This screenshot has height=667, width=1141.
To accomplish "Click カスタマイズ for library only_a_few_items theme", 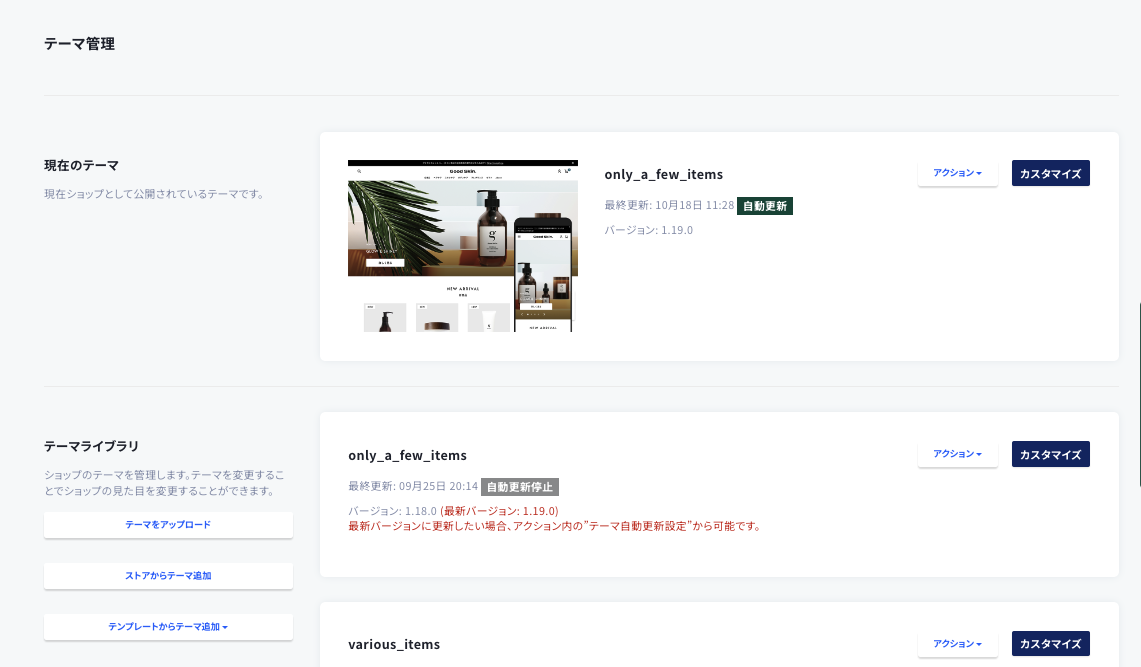I will pos(1050,454).
